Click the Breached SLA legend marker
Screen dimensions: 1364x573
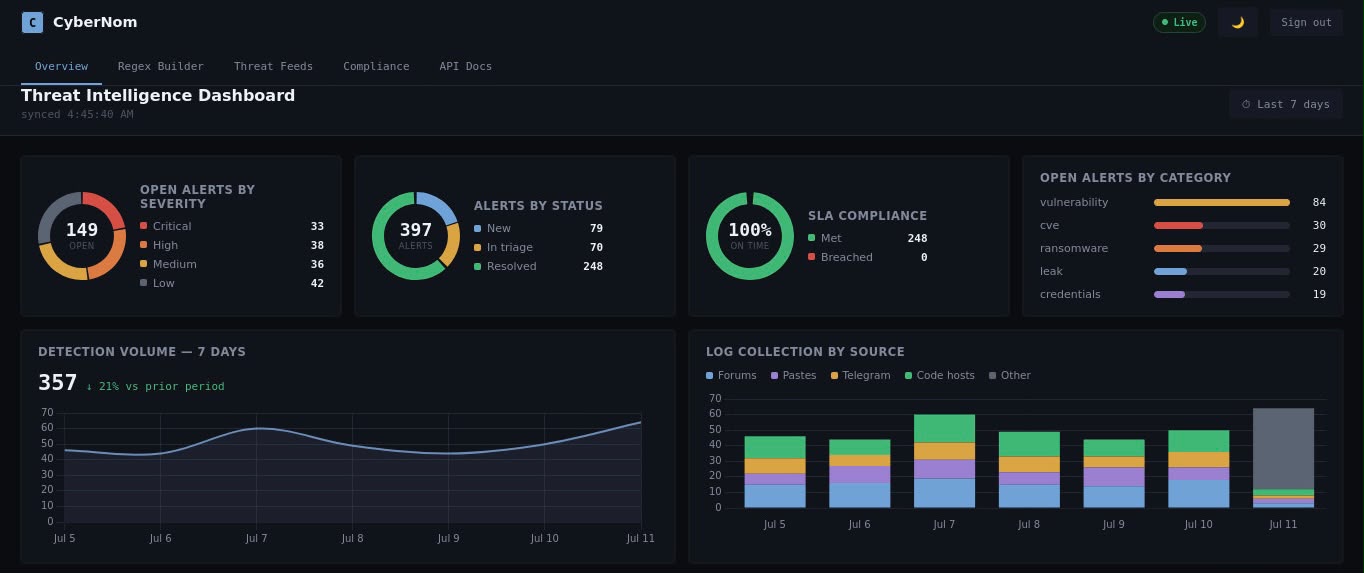[812, 257]
